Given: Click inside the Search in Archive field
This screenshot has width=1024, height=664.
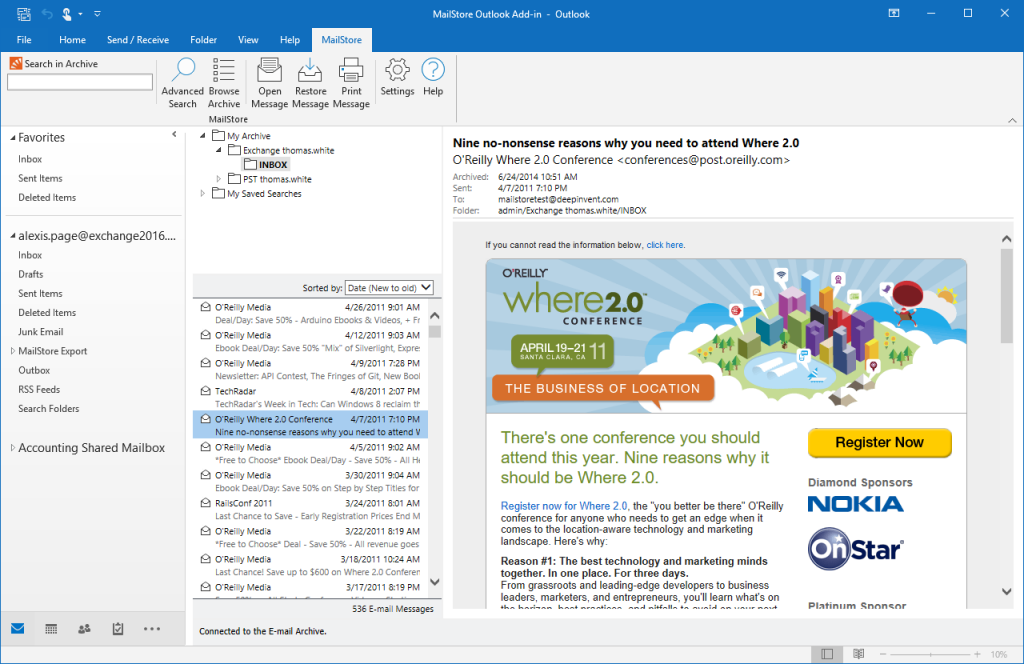Looking at the screenshot, I should point(79,81).
